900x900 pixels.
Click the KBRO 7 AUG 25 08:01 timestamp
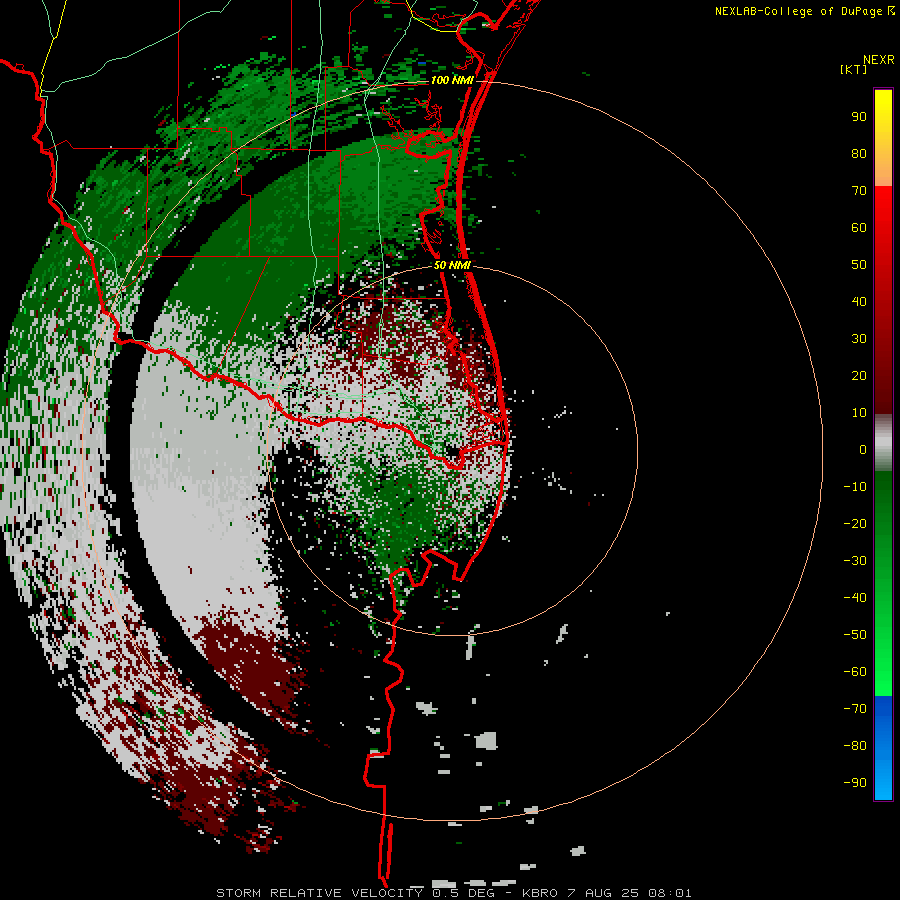coord(607,893)
